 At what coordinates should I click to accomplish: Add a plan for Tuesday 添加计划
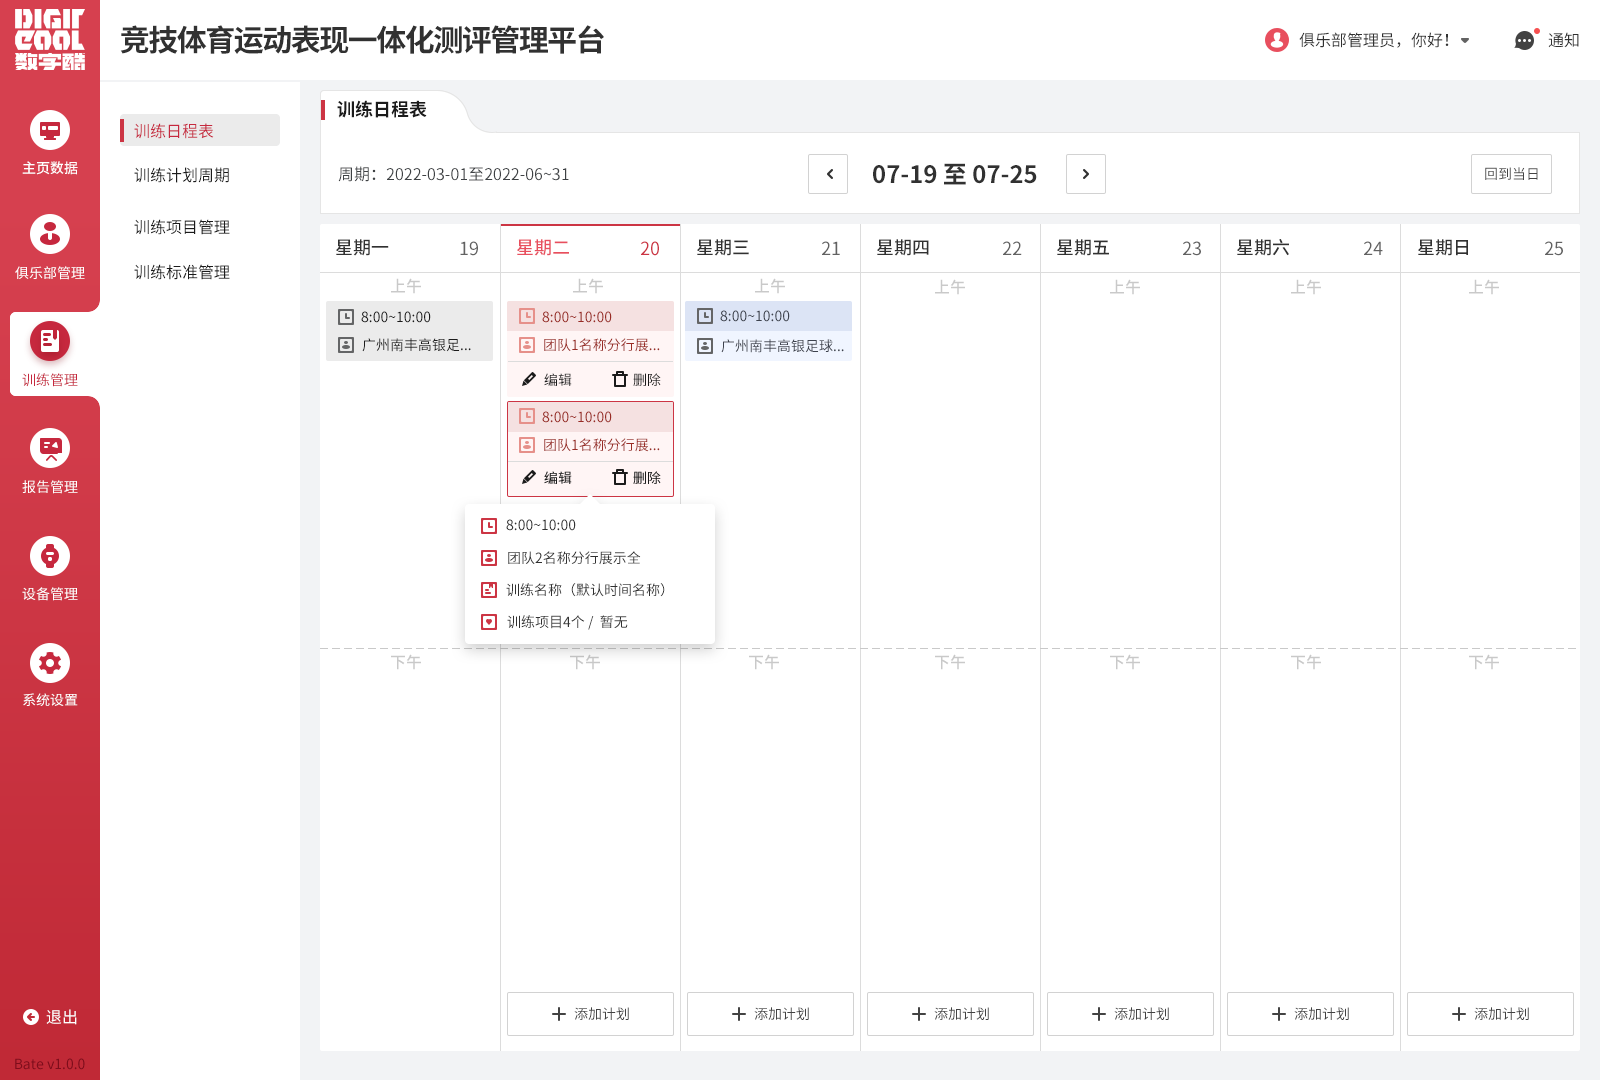590,1014
